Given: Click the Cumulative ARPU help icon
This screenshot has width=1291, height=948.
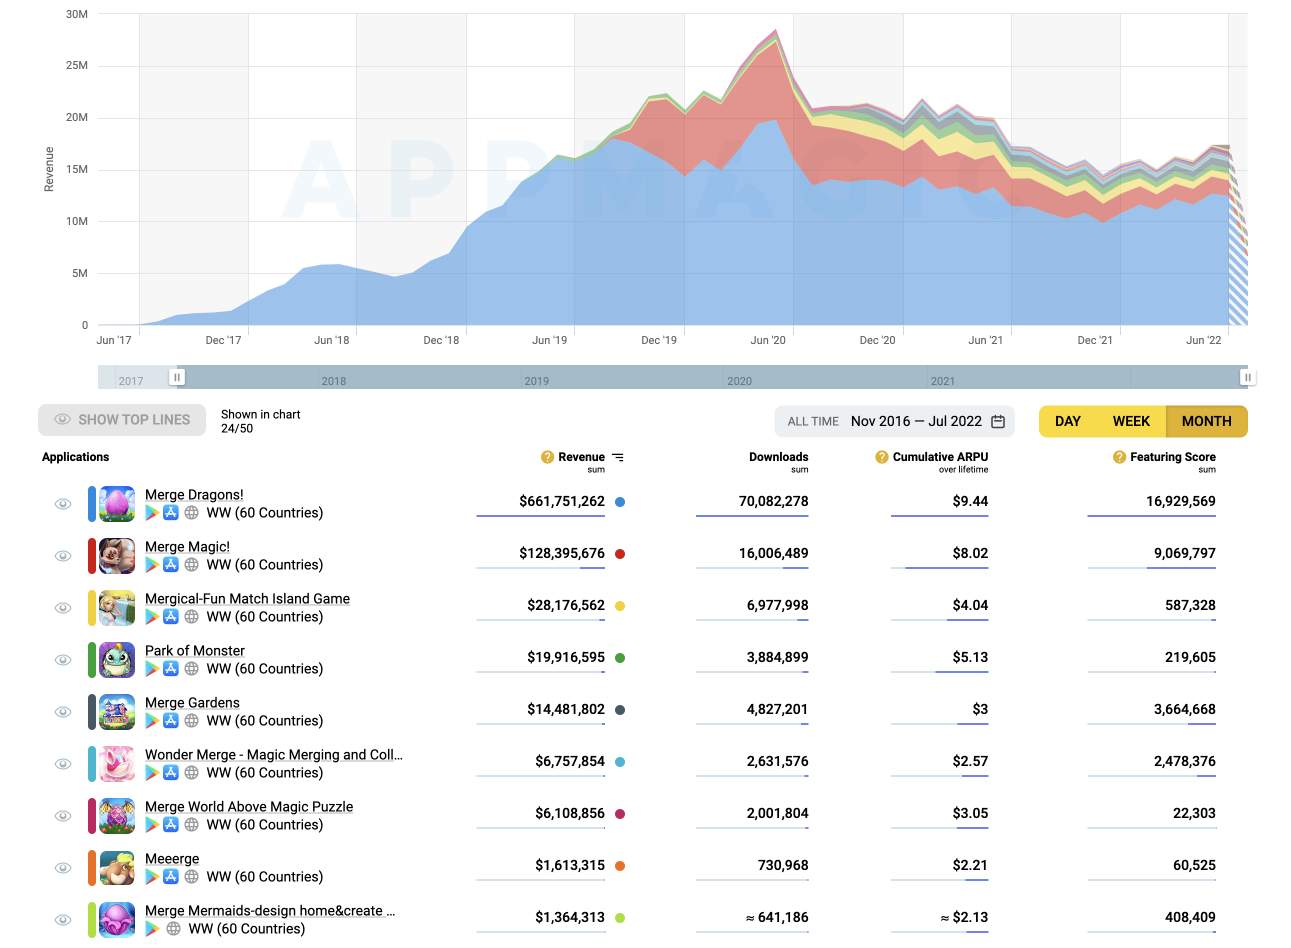Looking at the screenshot, I should [881, 457].
